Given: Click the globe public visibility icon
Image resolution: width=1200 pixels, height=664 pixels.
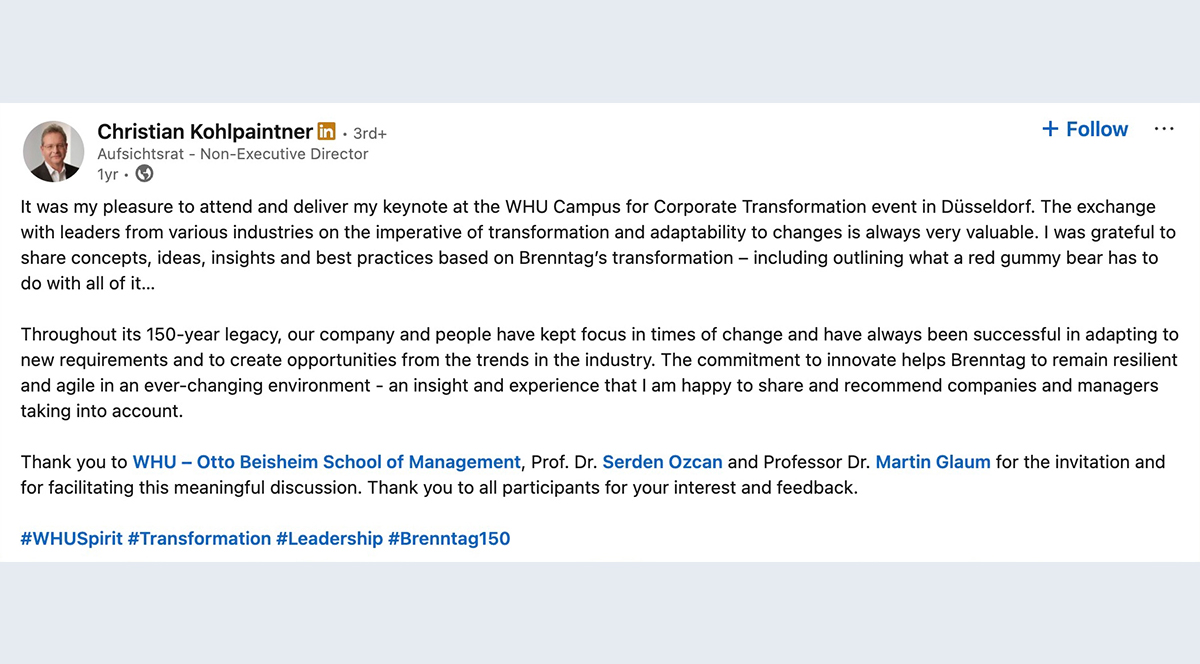Looking at the screenshot, I should tap(144, 174).
